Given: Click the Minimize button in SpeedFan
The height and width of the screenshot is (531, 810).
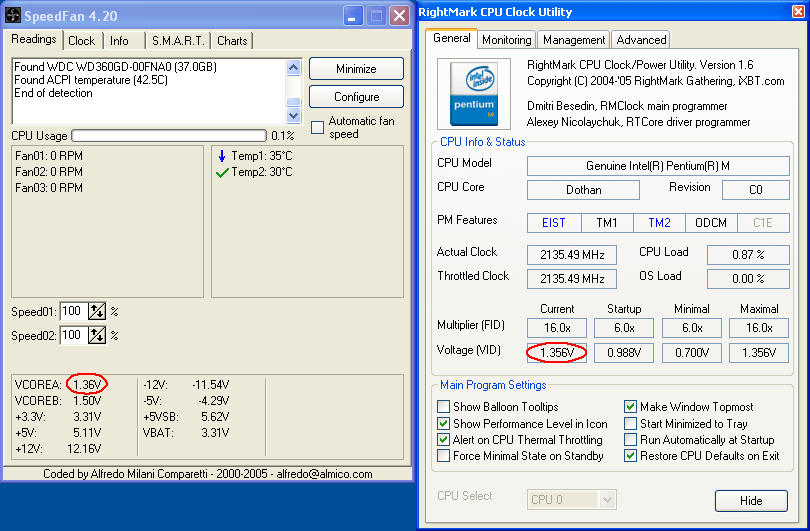Looking at the screenshot, I should [356, 69].
